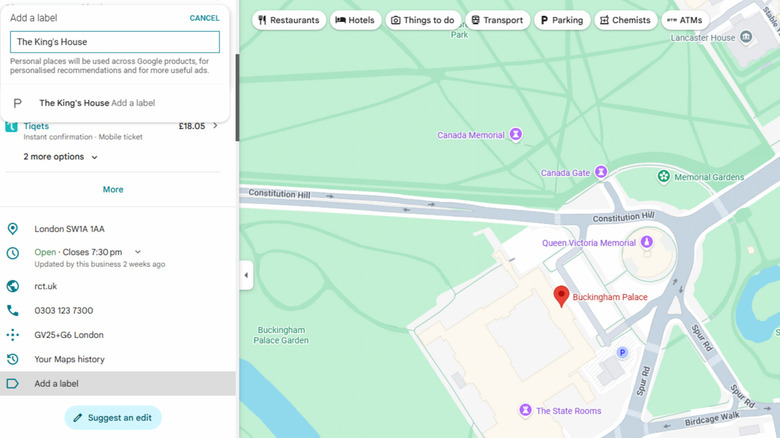780x438 pixels.
Task: Select 'The King's House Add a label' suggestion
Action: (x=114, y=103)
